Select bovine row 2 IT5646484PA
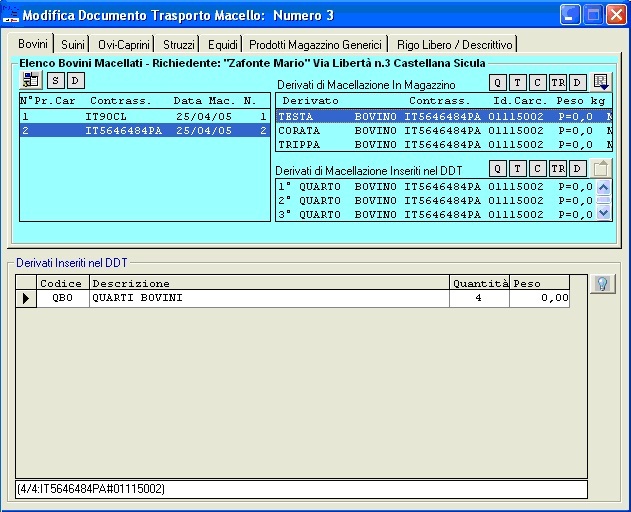 tap(145, 130)
